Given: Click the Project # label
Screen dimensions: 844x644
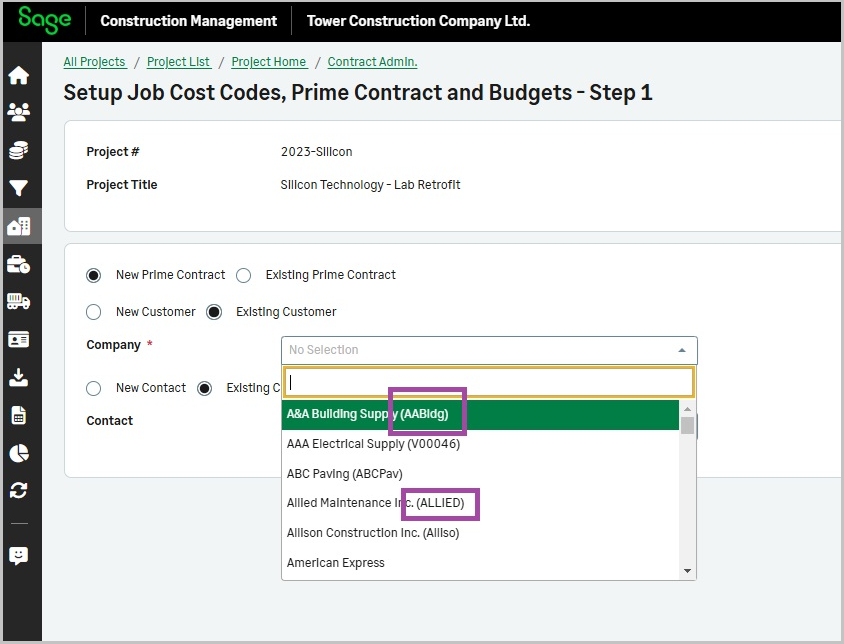Looking at the screenshot, I should coord(113,152).
